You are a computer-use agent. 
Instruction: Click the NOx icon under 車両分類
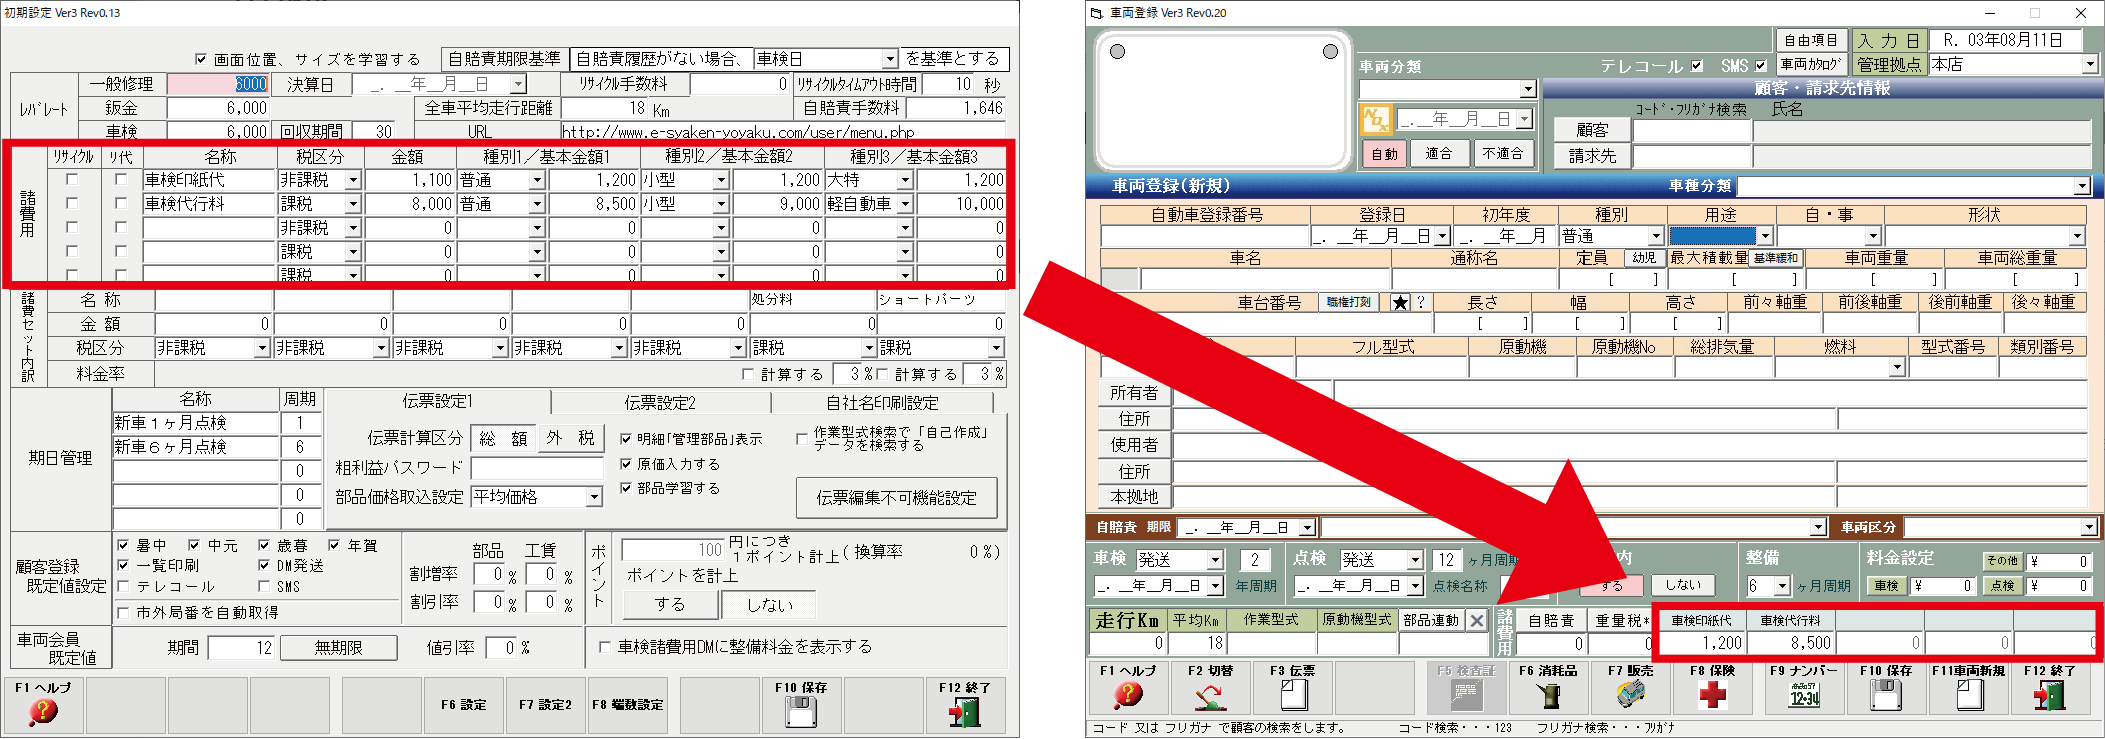point(1375,120)
